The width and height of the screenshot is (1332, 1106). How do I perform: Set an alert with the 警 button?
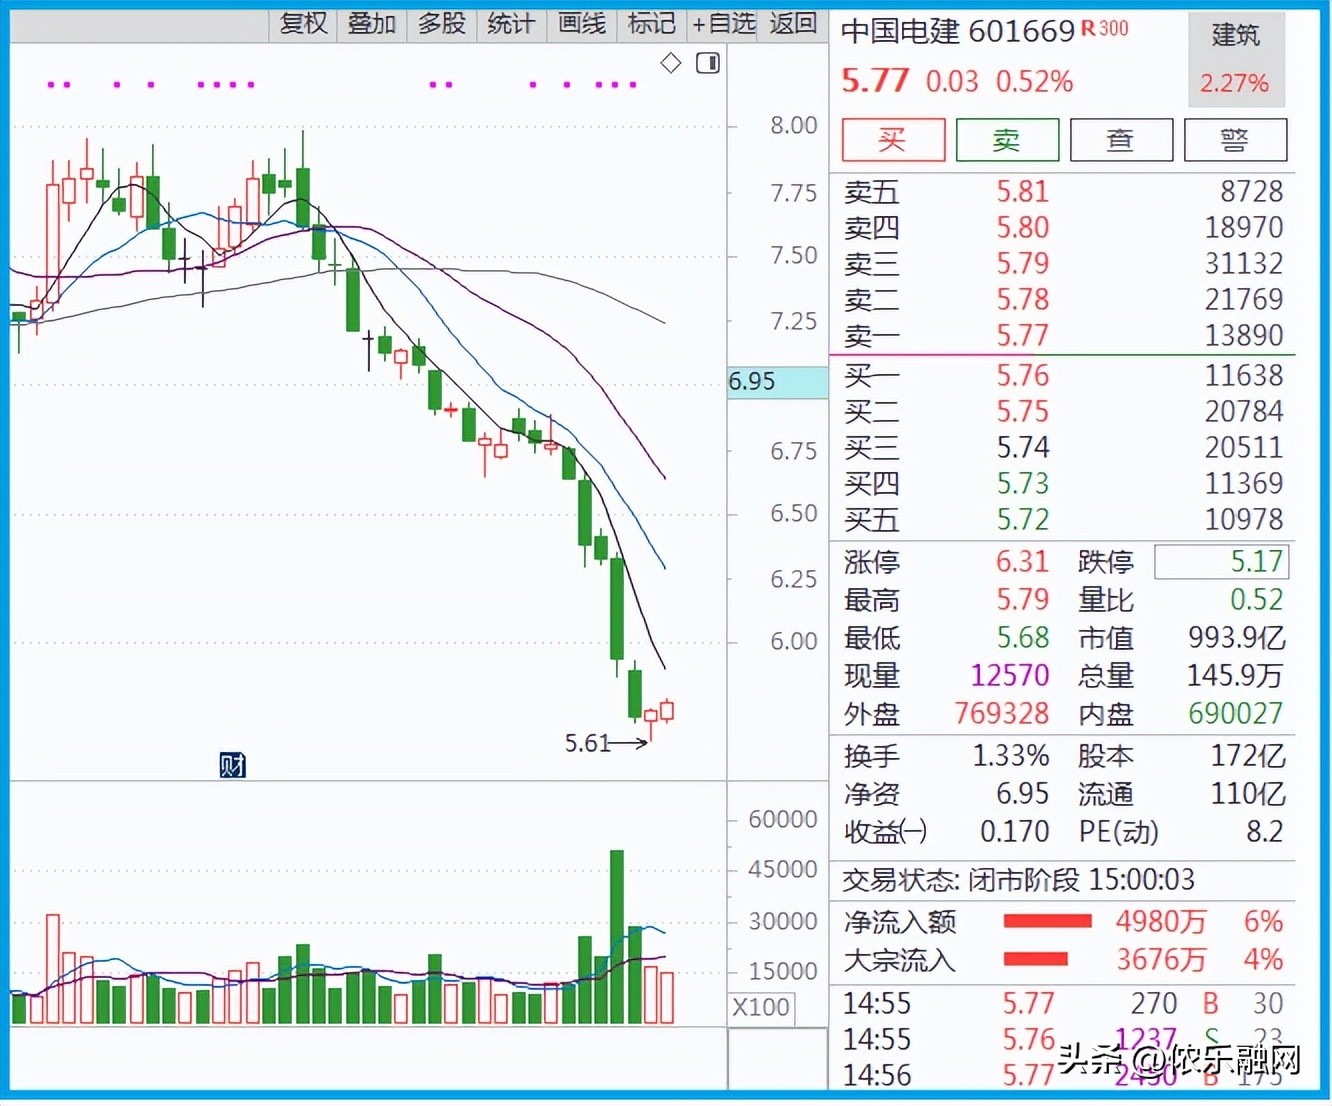[x=1235, y=139]
